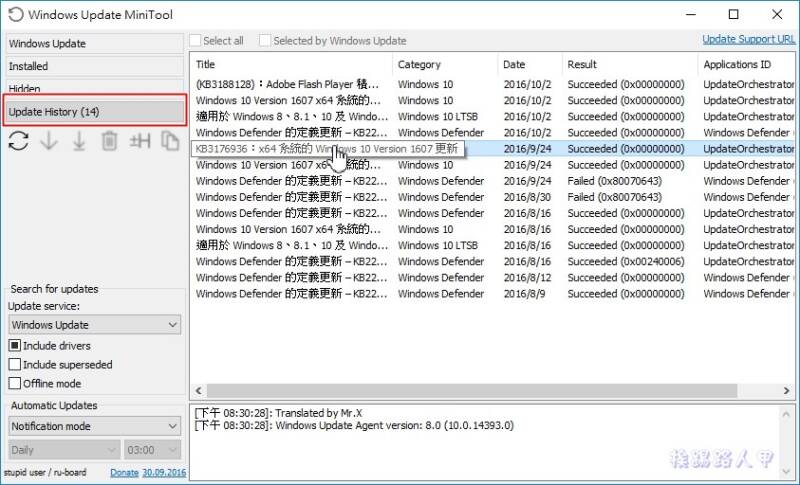800x485 pixels.
Task: Sort by the Title column header
Action: click(291, 64)
